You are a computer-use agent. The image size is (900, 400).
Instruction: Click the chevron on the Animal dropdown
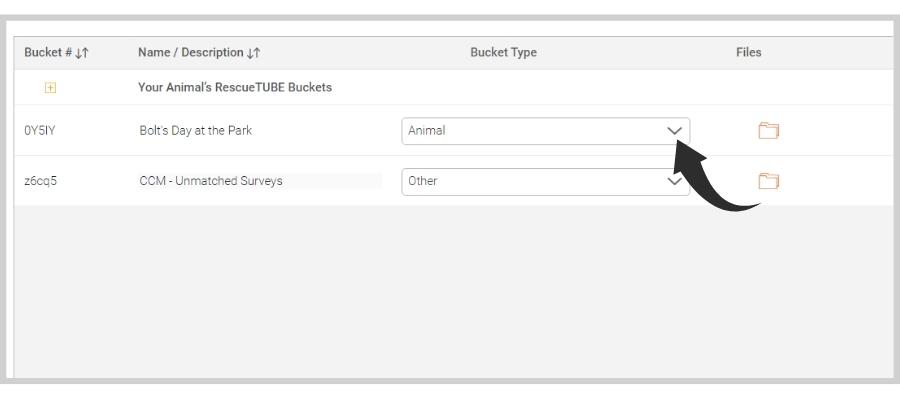click(674, 131)
